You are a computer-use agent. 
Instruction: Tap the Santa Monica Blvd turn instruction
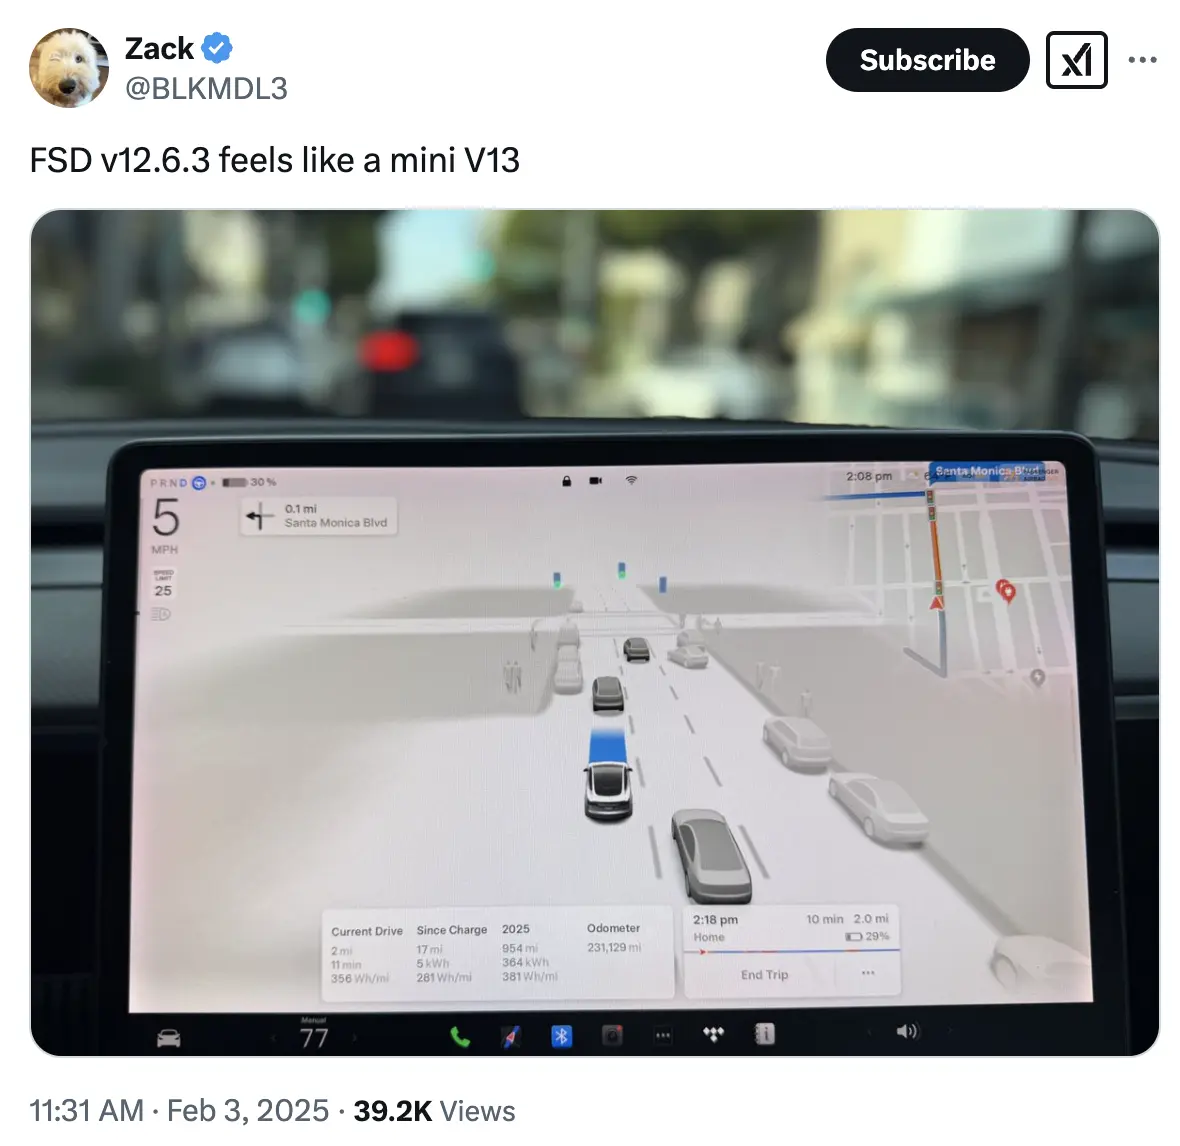coord(318,516)
